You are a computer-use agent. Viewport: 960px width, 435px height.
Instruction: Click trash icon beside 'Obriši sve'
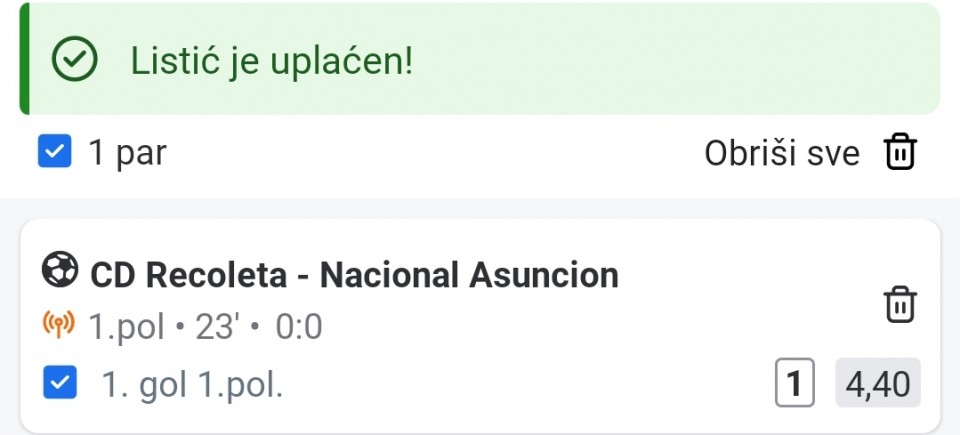tap(900, 153)
